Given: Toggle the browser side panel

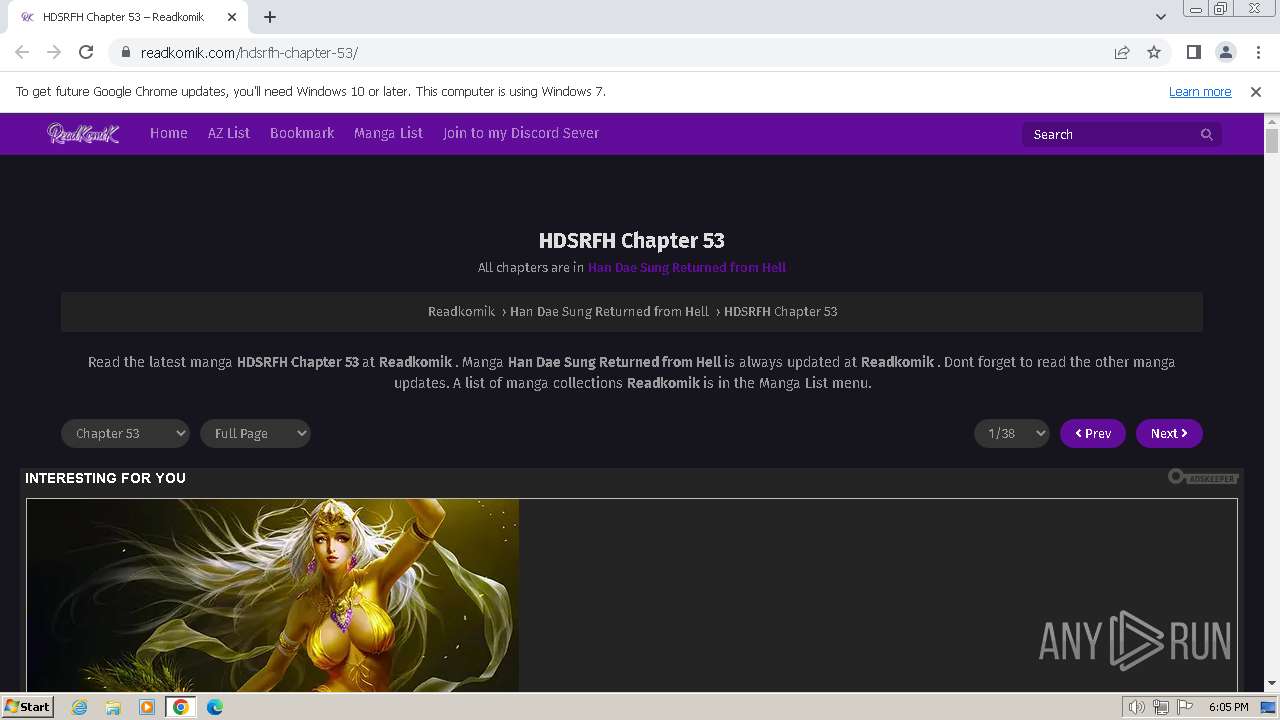Looking at the screenshot, I should pos(1193,52).
